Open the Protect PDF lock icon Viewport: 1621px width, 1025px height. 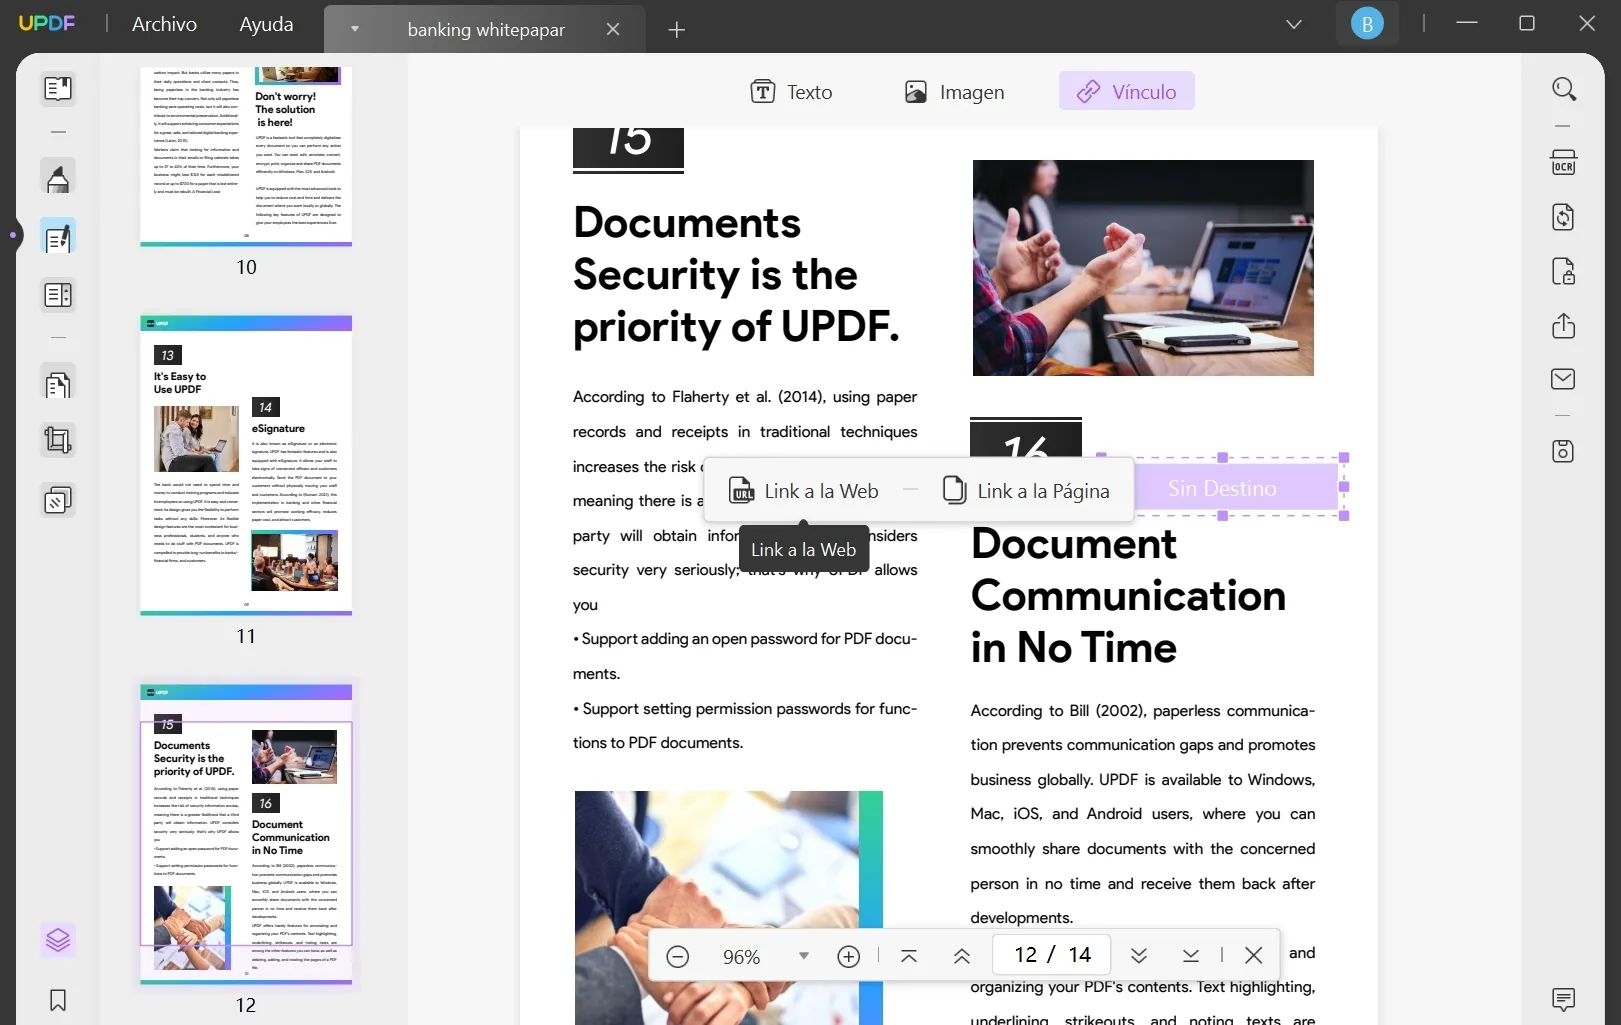click(x=1564, y=272)
